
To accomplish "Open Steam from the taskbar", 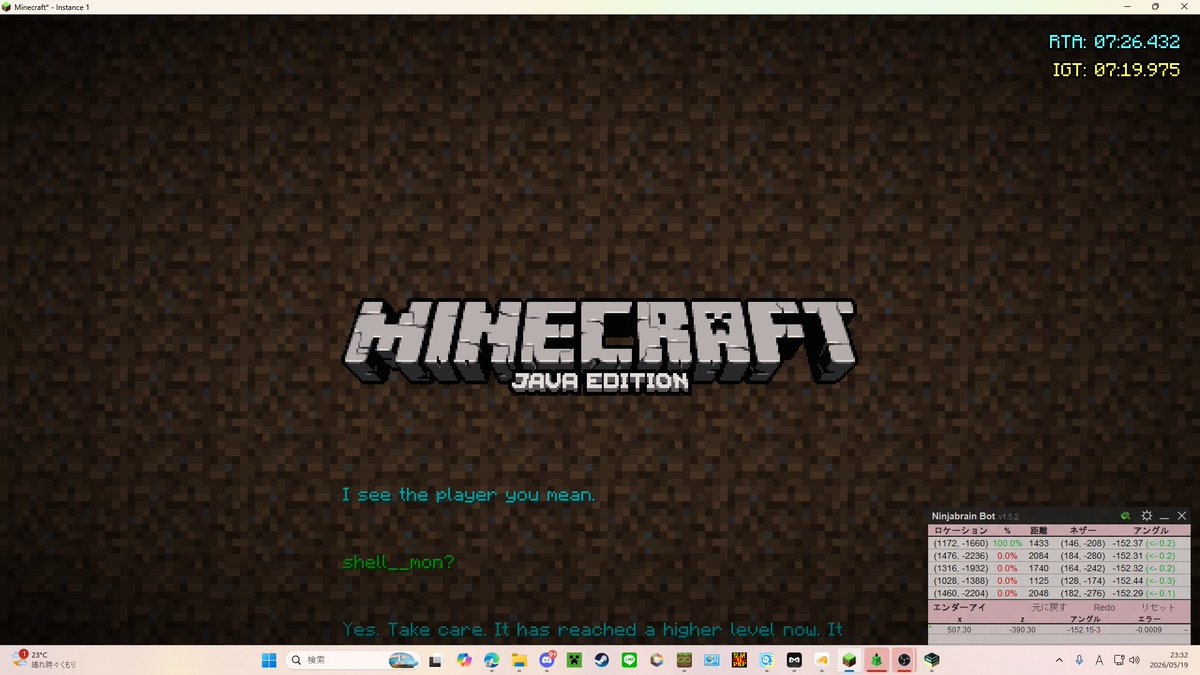I will 601,660.
